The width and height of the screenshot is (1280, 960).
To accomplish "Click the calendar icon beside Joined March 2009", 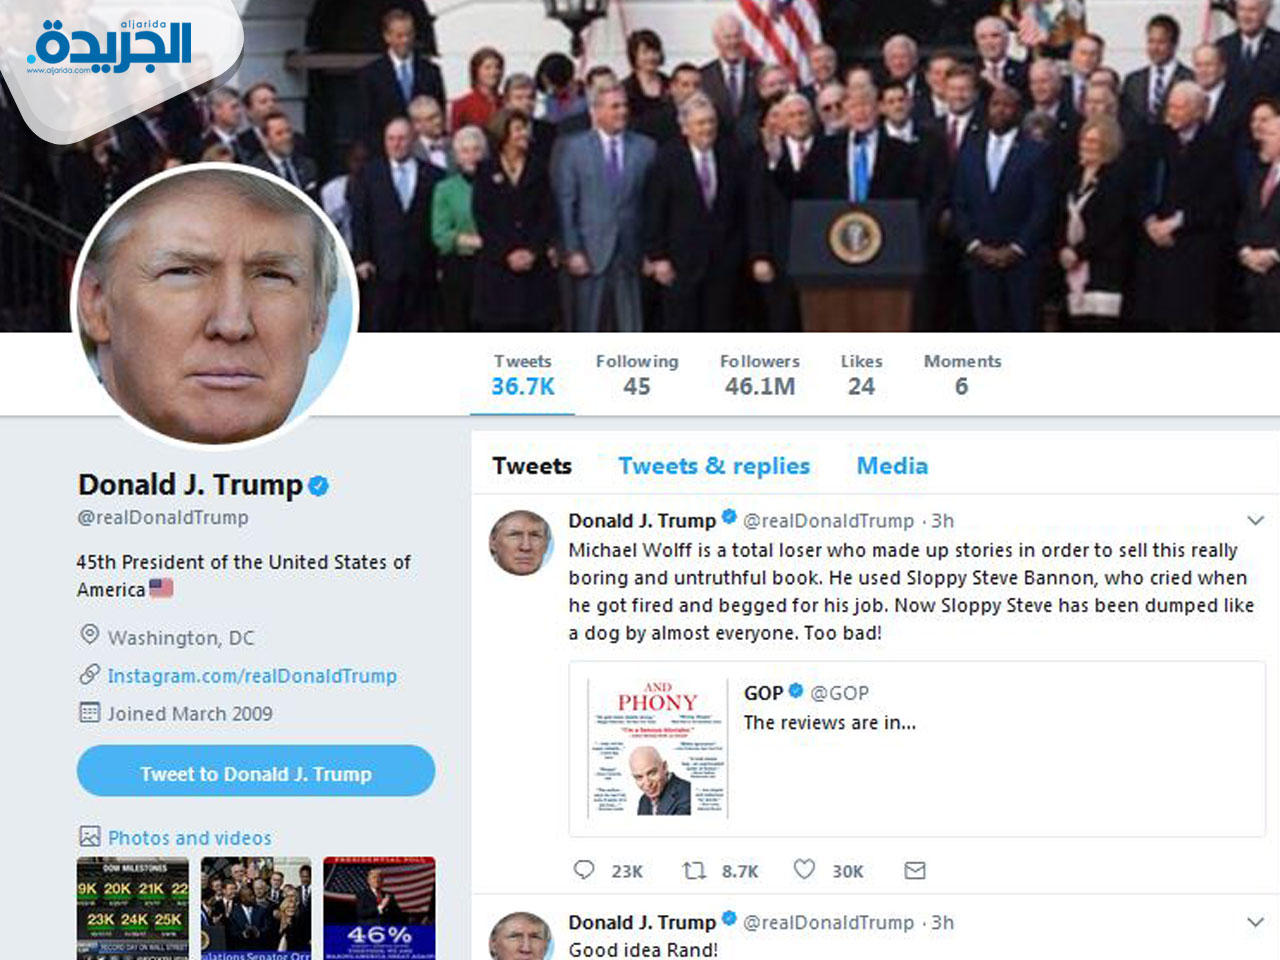I will tap(89, 712).
